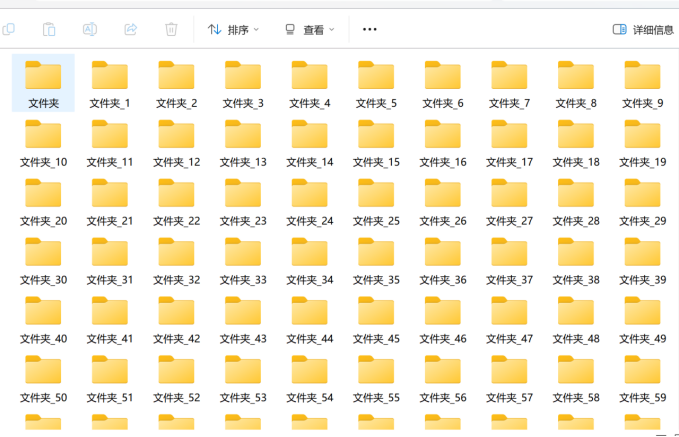
Task: Select the 文件夹_42 folder icon
Action: pos(176,311)
